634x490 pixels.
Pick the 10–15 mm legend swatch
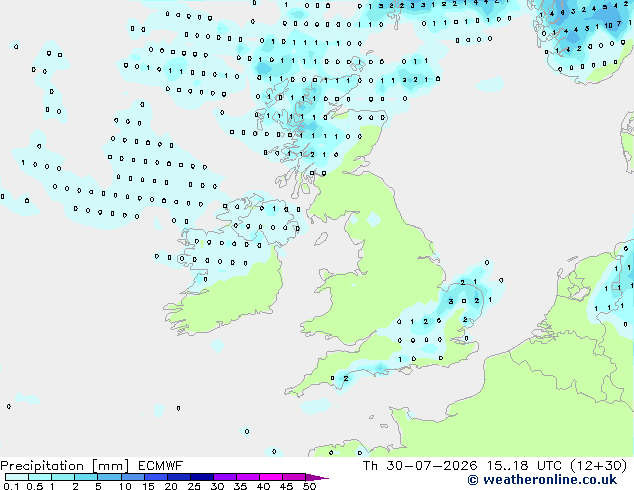coord(132,477)
